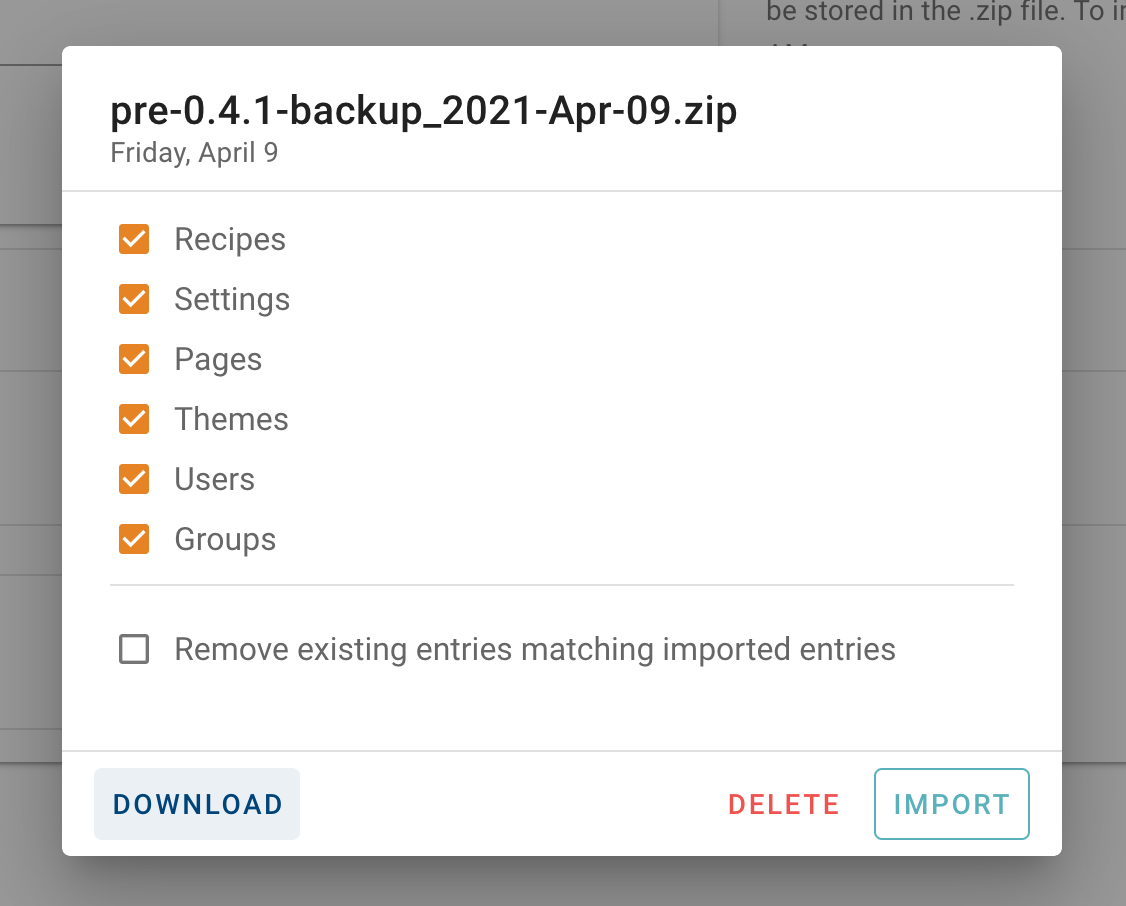Click the DELETE button
This screenshot has width=1126, height=906.
tap(783, 804)
